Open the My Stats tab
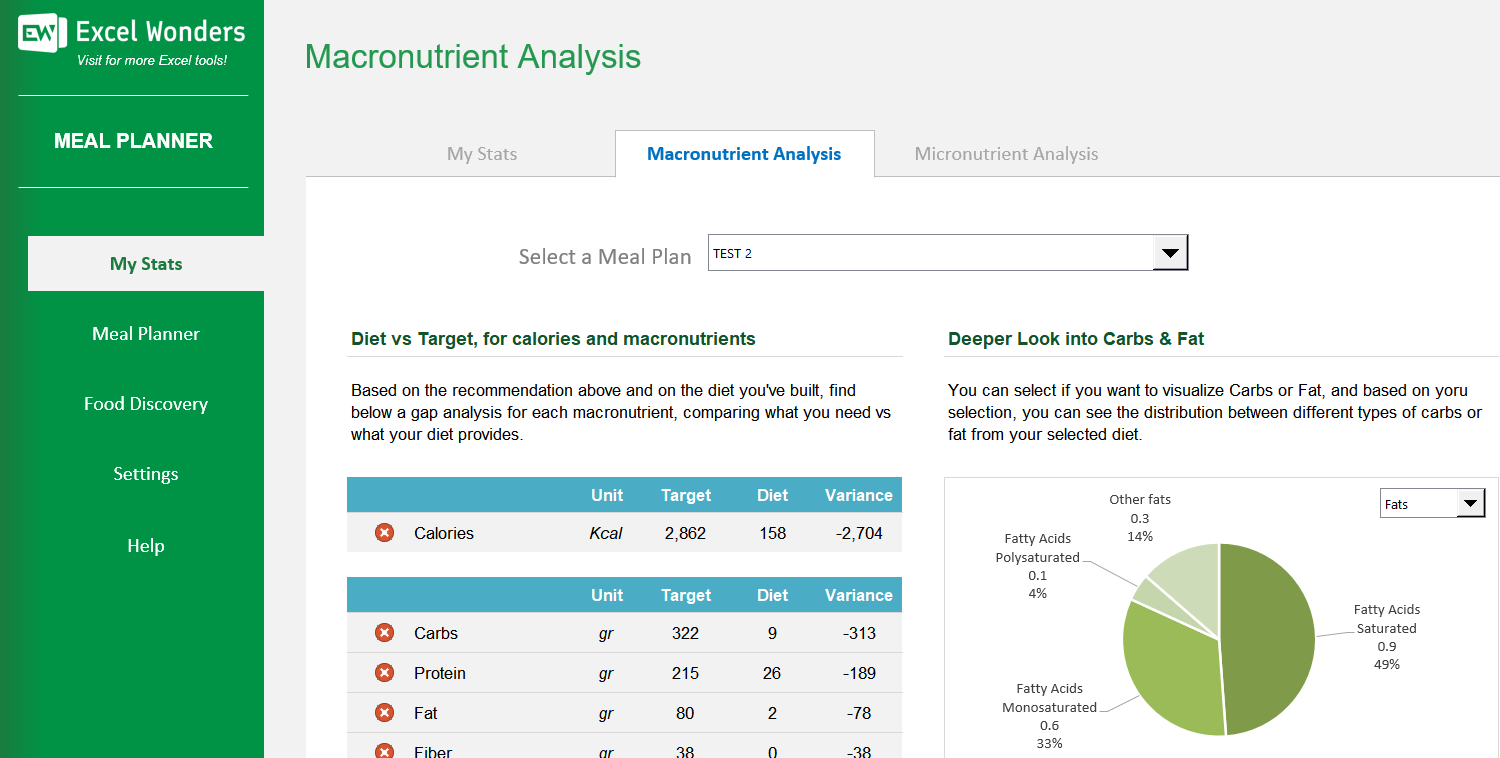The width and height of the screenshot is (1500, 758). (482, 153)
